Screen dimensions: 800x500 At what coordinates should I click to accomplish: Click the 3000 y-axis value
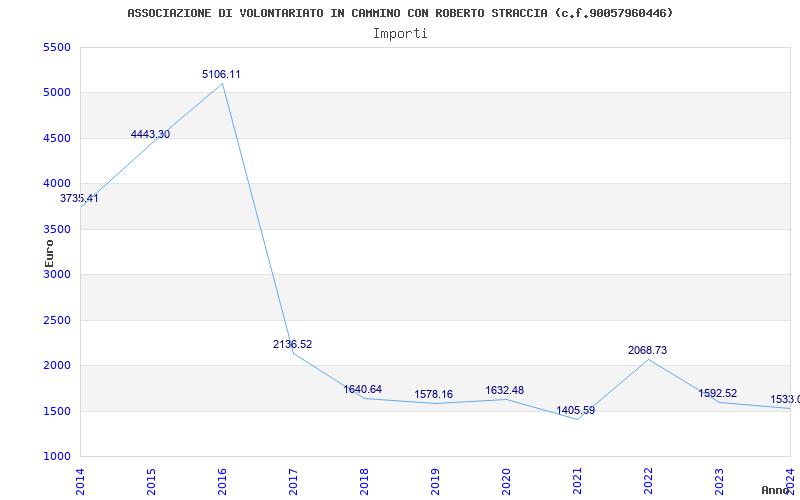click(57, 274)
